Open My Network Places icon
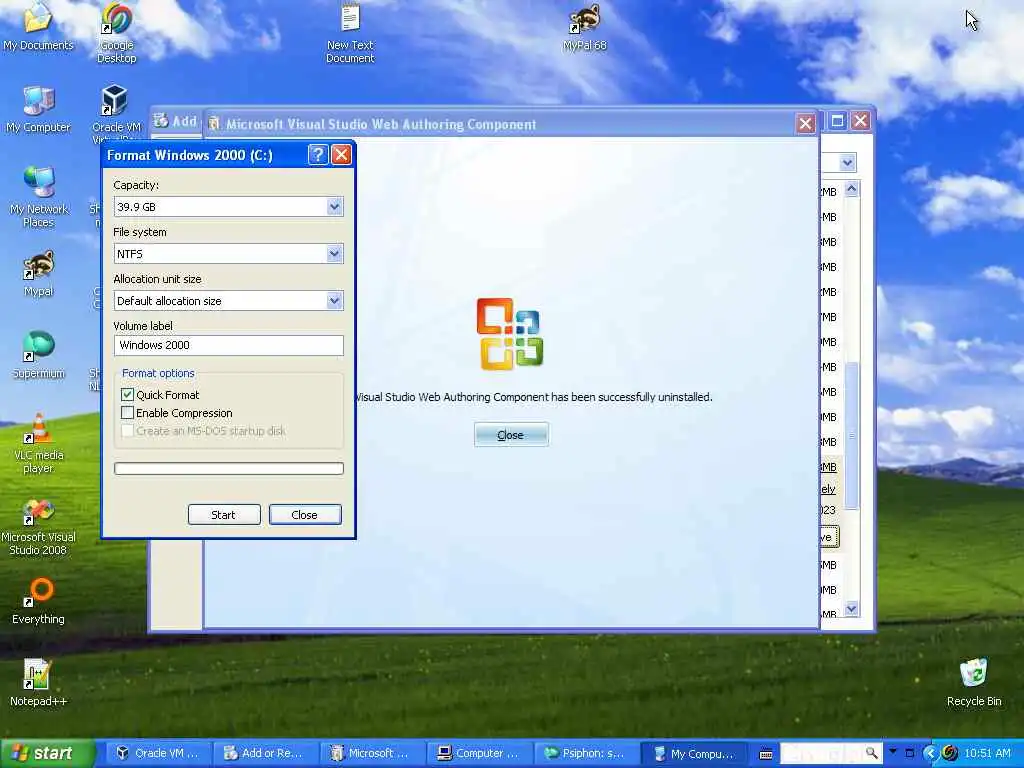The width and height of the screenshot is (1024, 768). pos(38,196)
